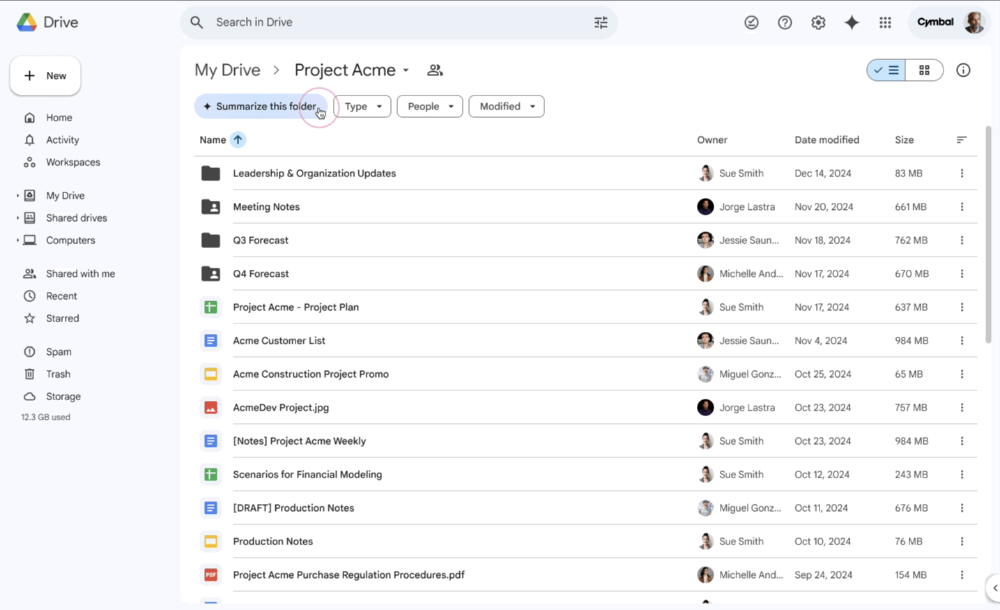Switch to list layout view
Image resolution: width=1000 pixels, height=610 pixels.
886,70
